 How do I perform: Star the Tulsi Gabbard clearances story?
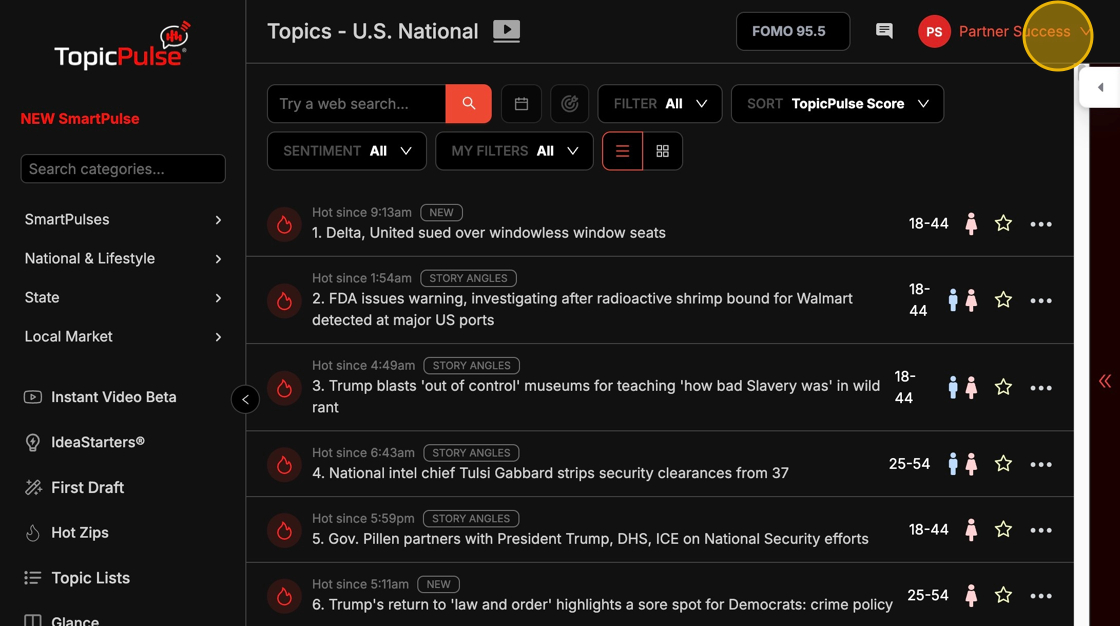[x=1004, y=464]
